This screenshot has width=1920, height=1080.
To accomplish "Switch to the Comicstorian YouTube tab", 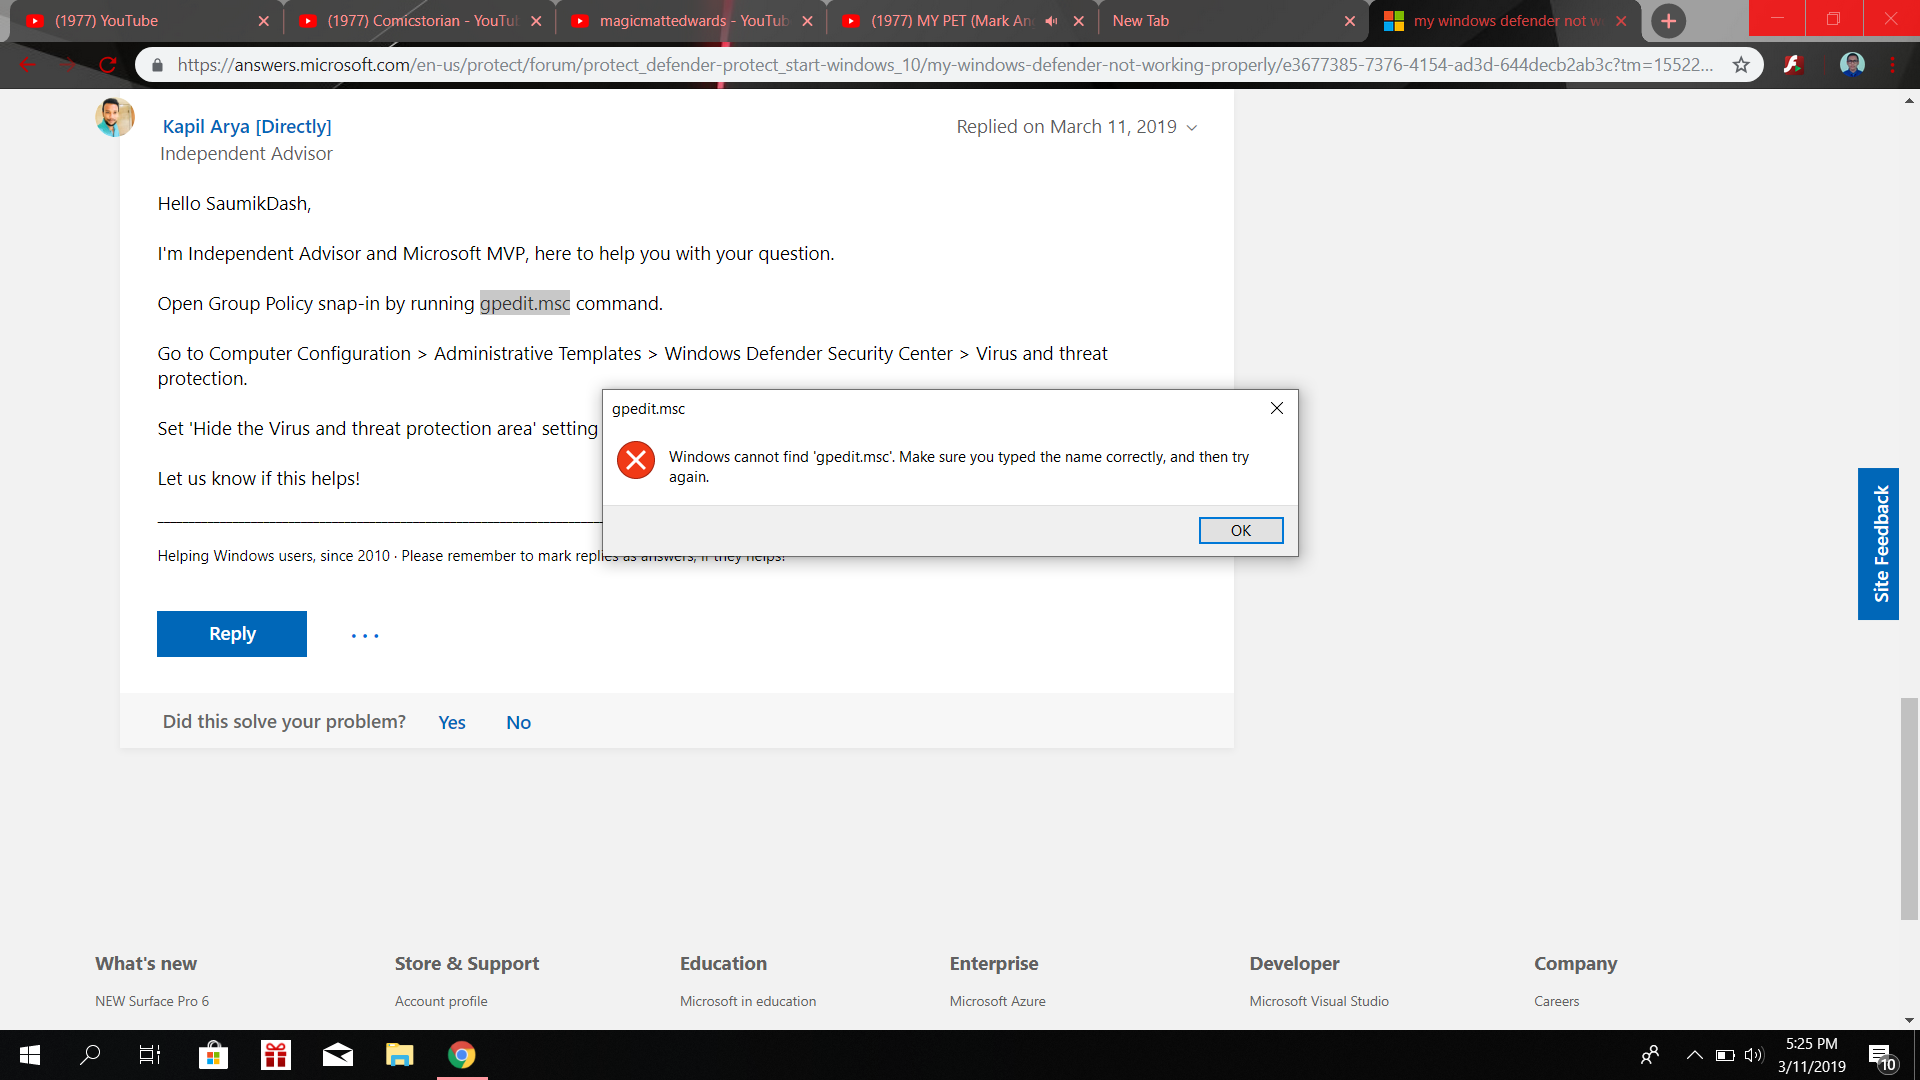I will coord(420,21).
